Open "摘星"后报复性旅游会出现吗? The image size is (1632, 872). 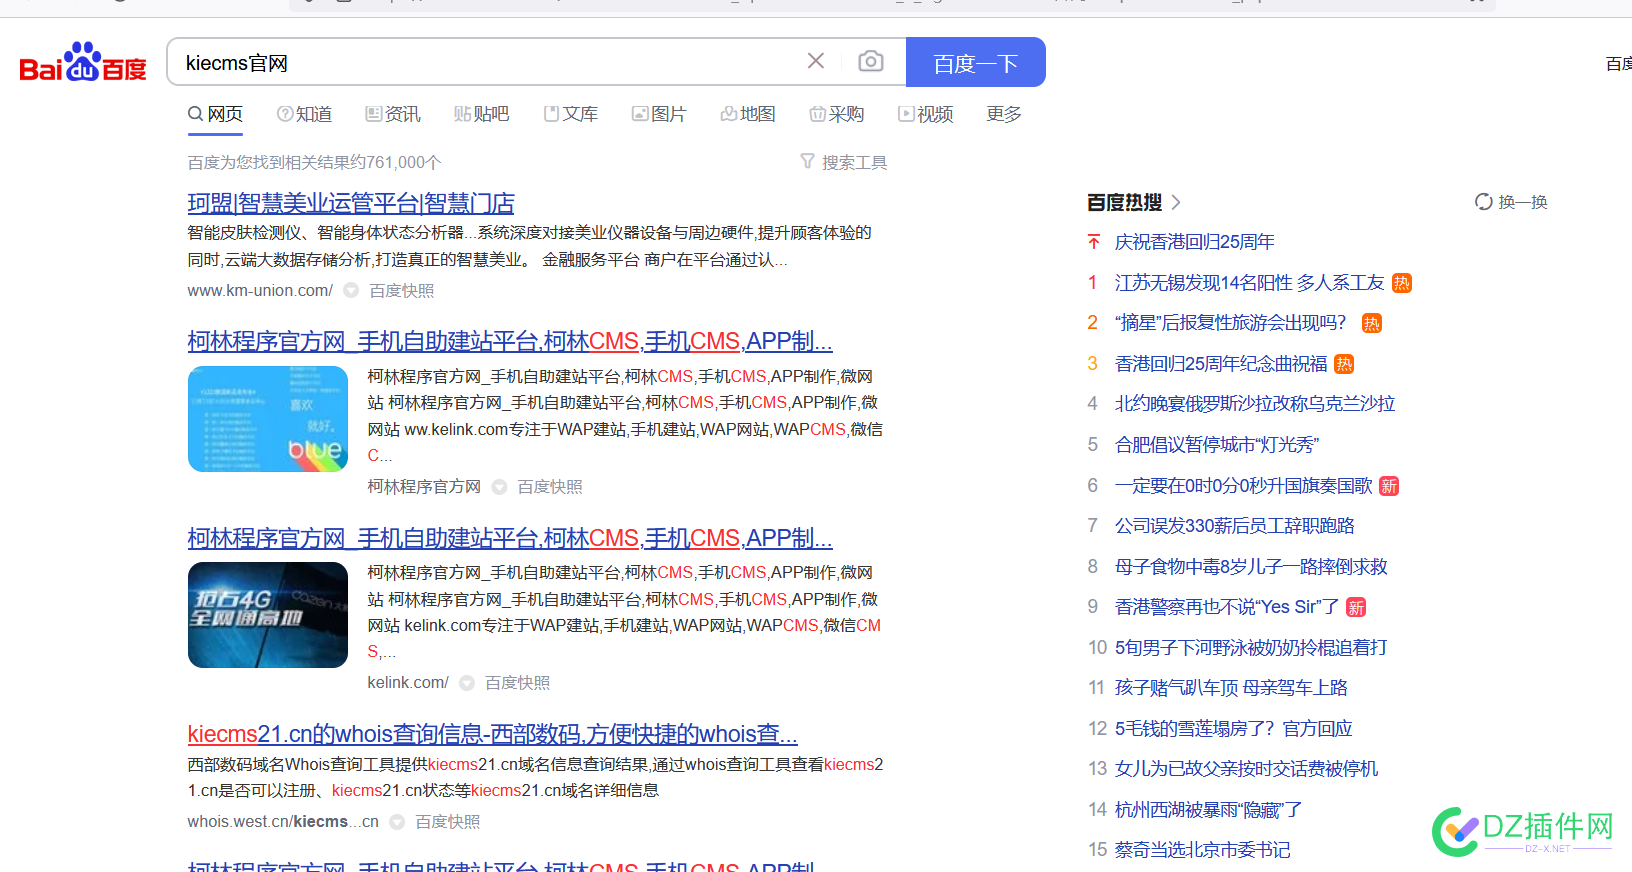[x=1231, y=323]
